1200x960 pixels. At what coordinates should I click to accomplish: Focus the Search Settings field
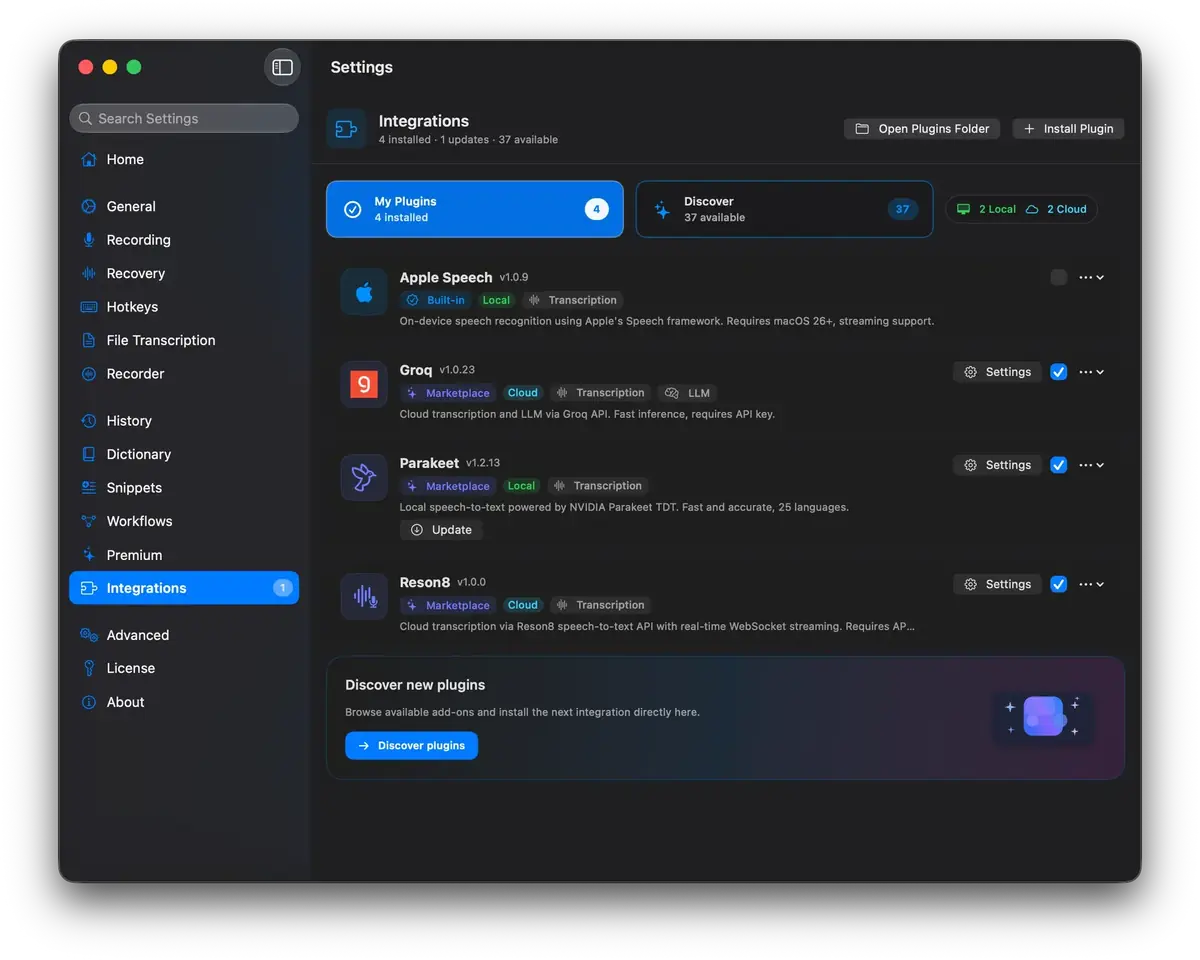coord(184,118)
